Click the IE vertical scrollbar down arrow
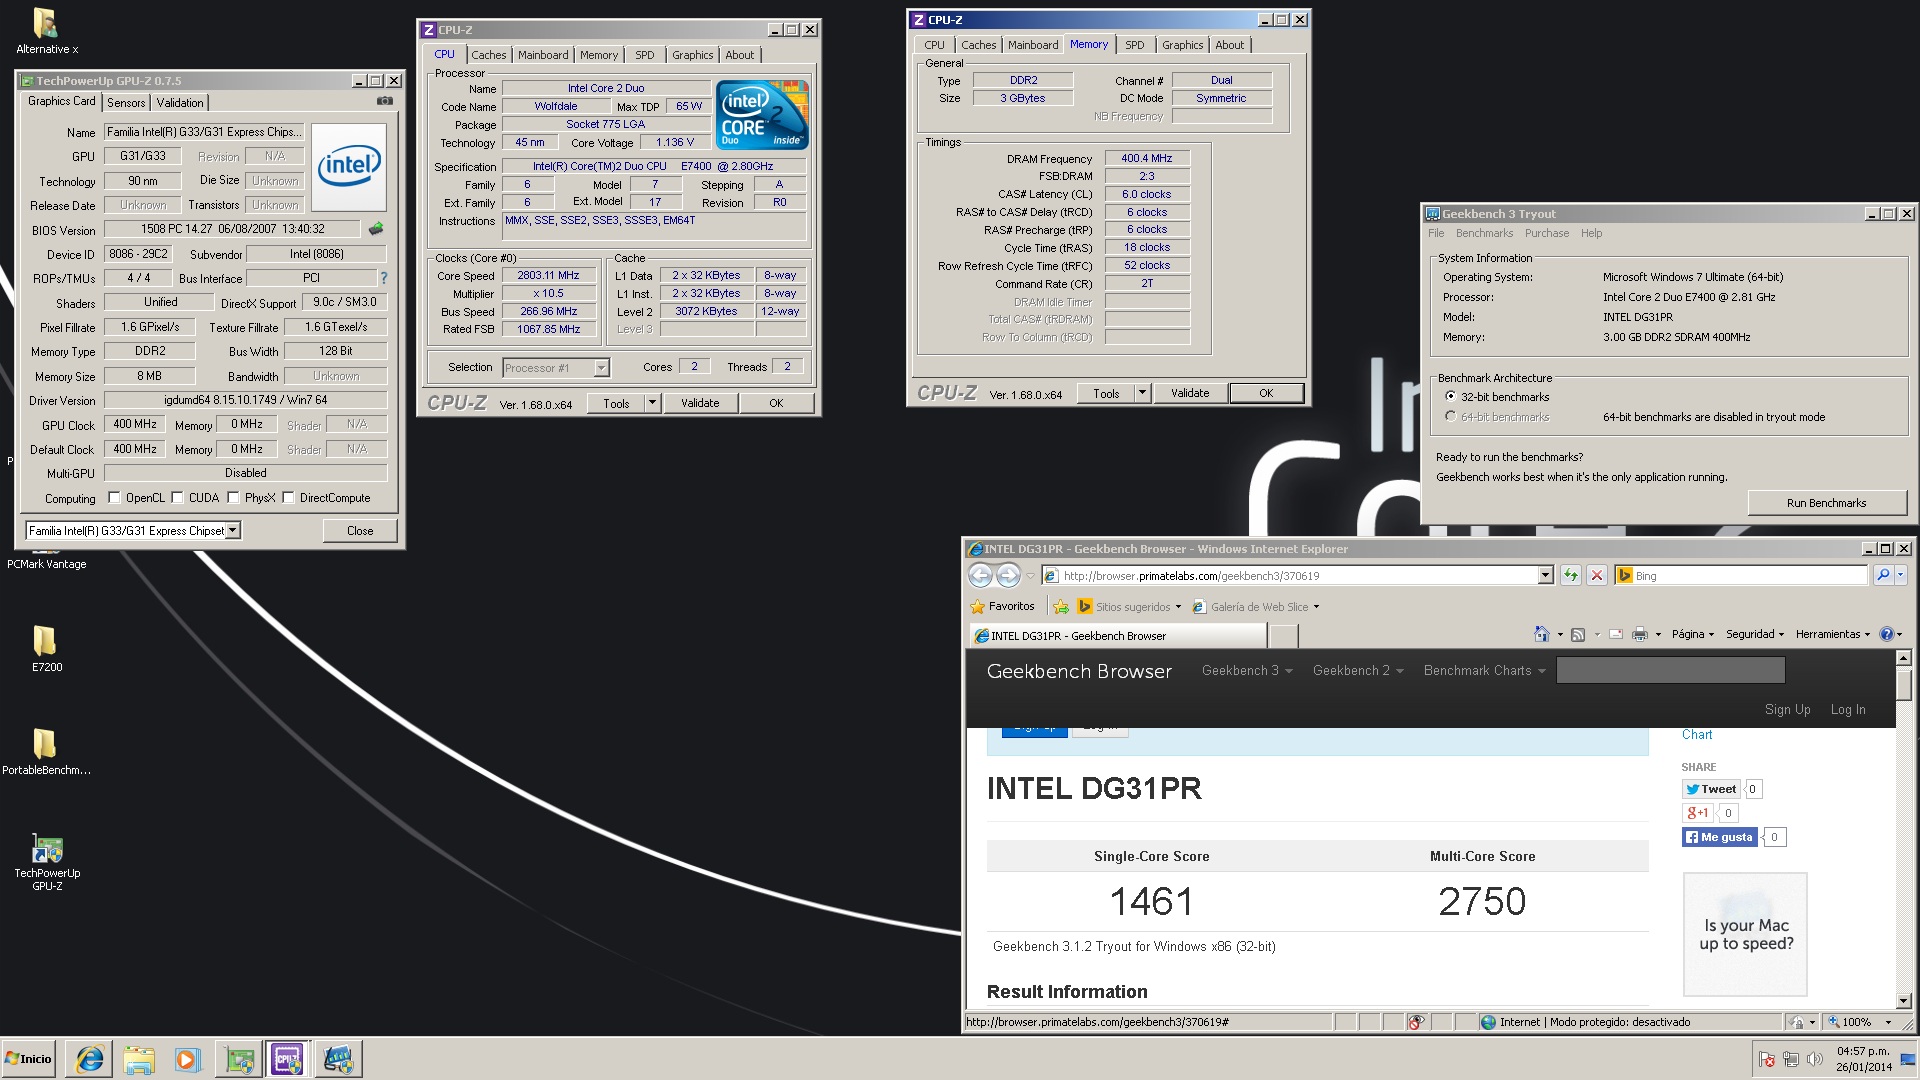Screen dimensions: 1920x1080 point(1903,1001)
